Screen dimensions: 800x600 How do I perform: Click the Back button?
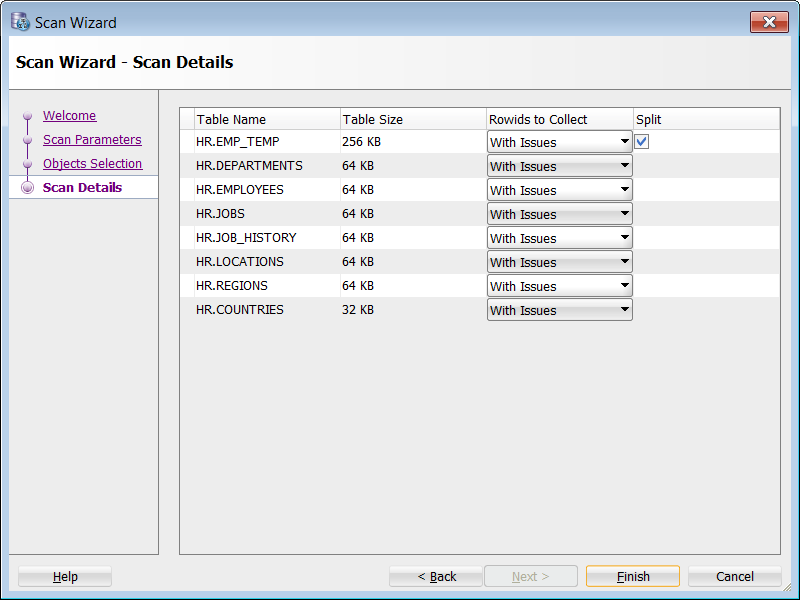coord(436,576)
